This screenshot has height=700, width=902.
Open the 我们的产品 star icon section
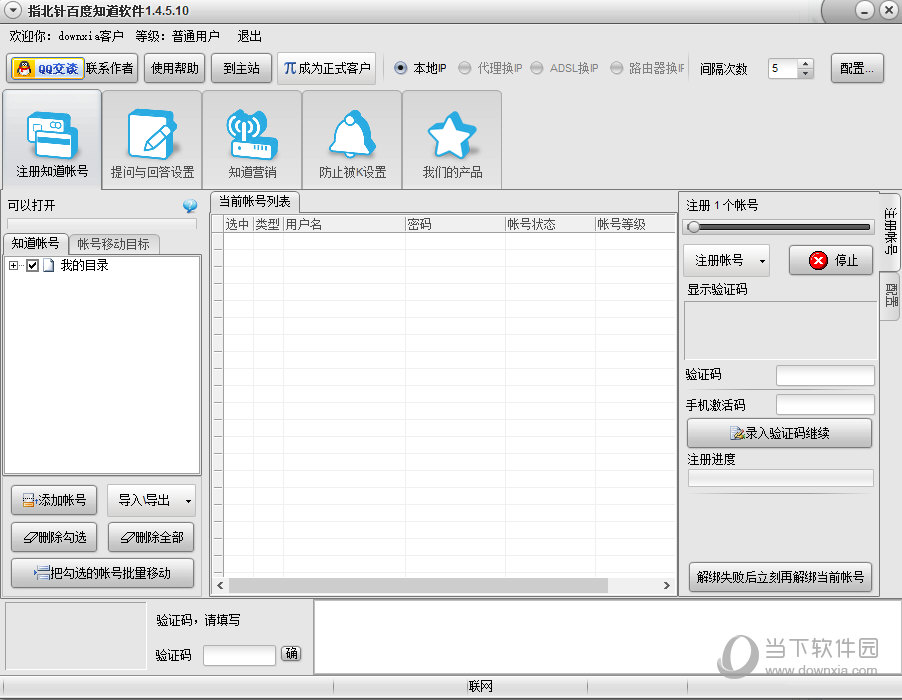point(452,139)
